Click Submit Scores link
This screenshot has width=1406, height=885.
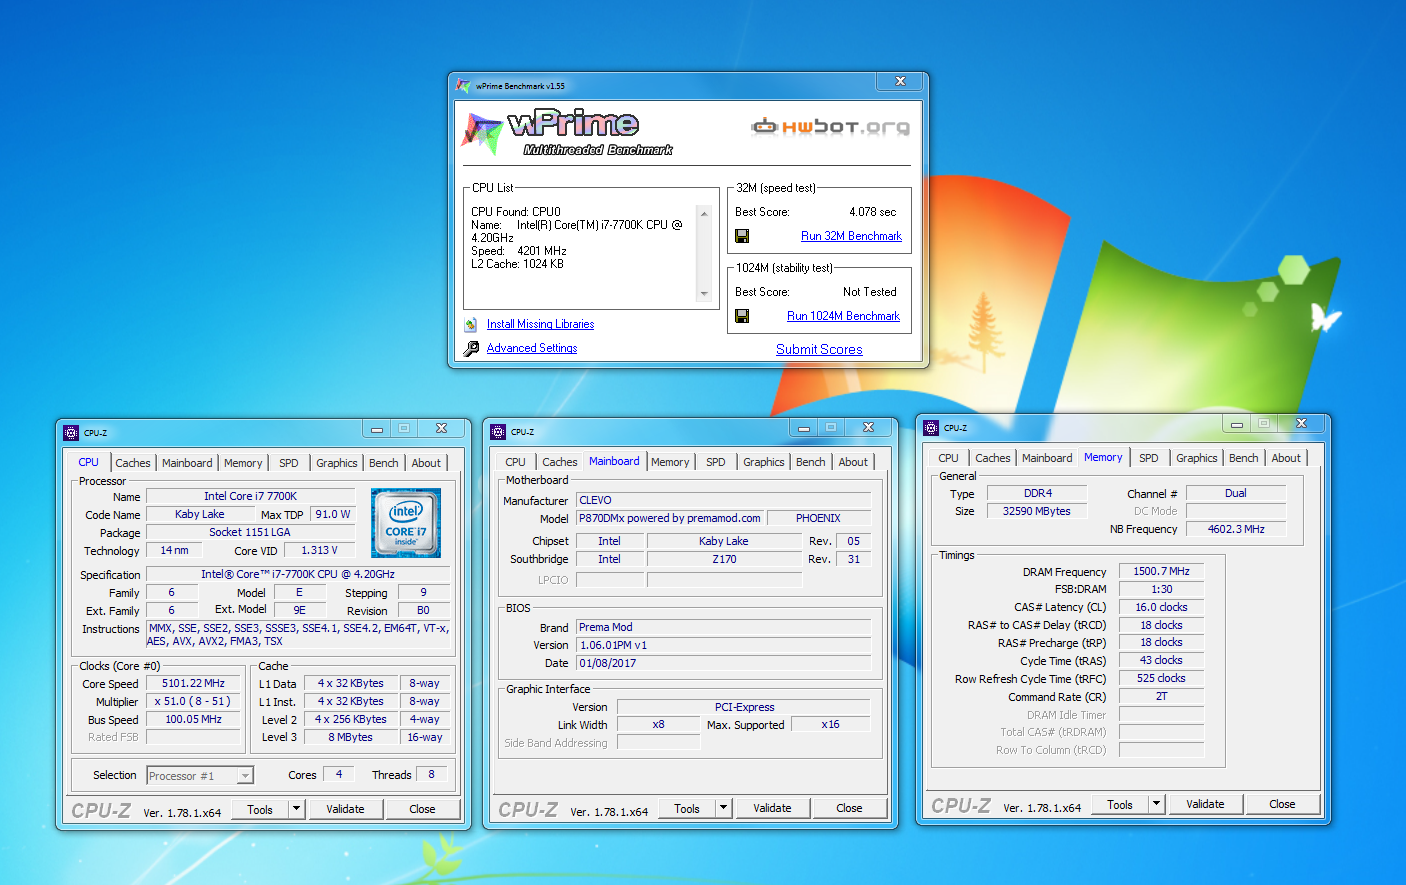tap(819, 349)
